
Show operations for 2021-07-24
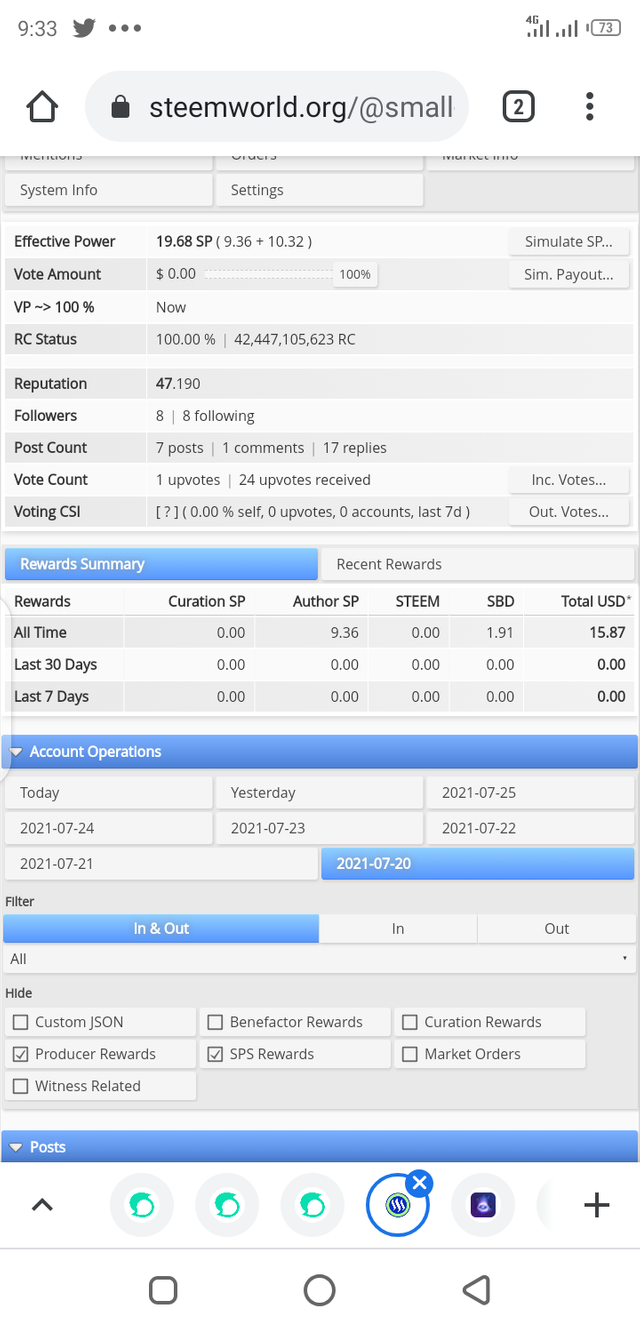coord(109,828)
